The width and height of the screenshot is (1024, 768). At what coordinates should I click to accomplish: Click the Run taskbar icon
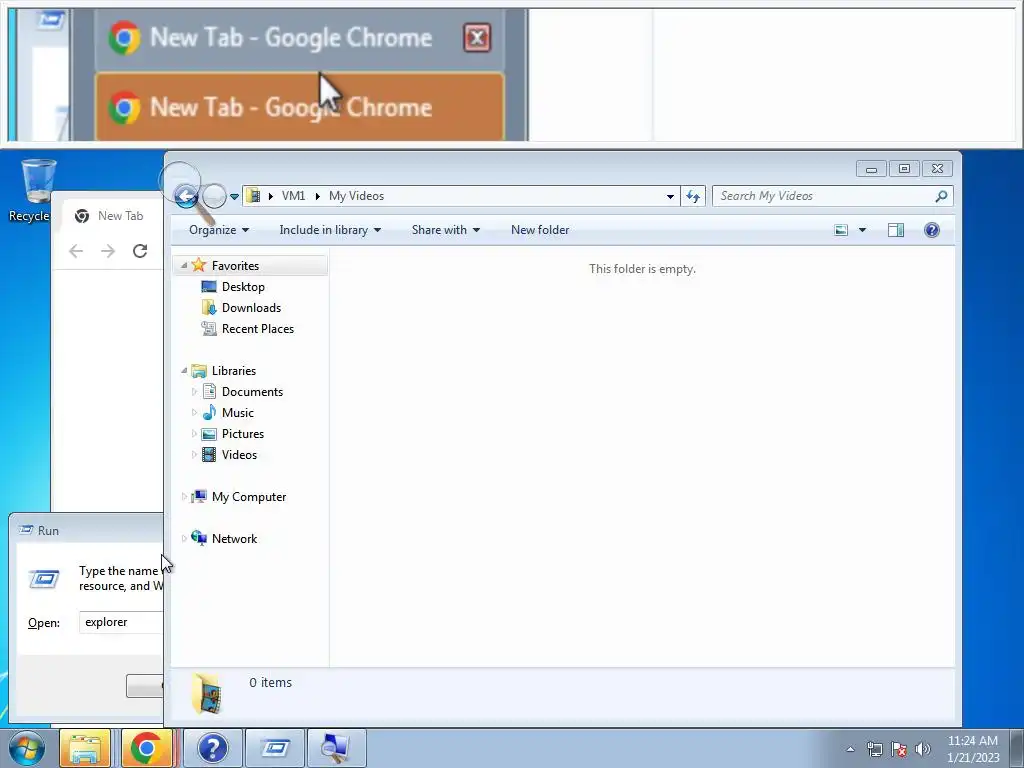[x=275, y=748]
